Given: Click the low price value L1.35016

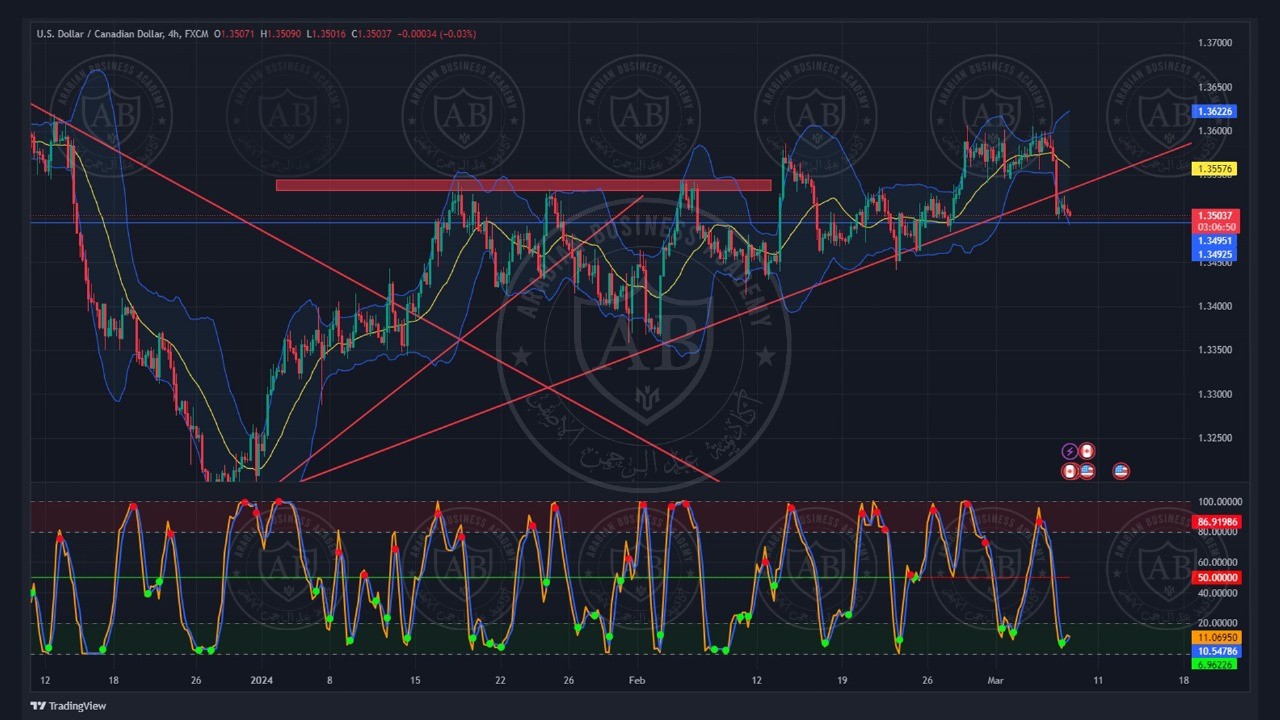Looking at the screenshot, I should [326, 34].
